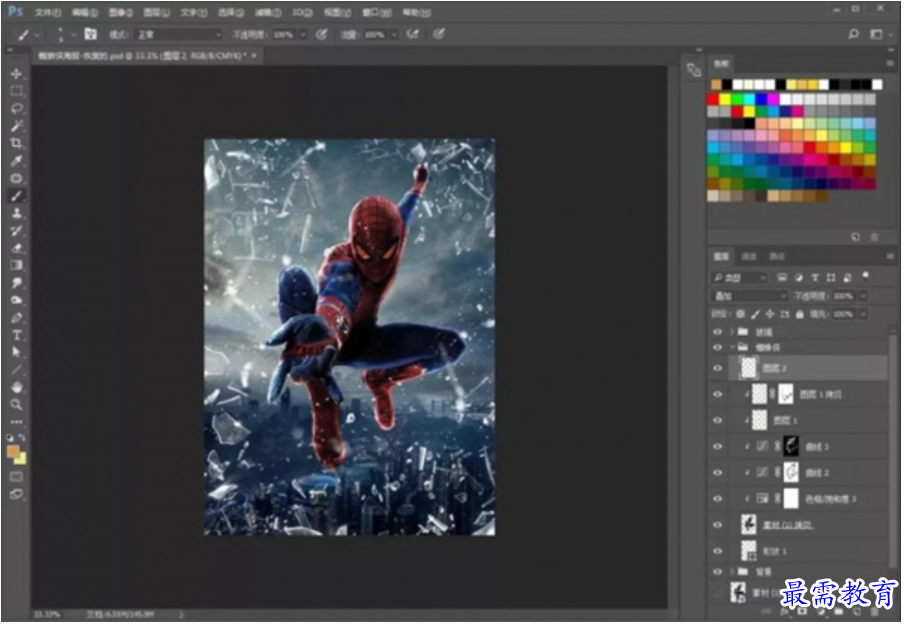Open Layers panel fill dropdown arrow
The width and height of the screenshot is (904, 625).
(863, 314)
